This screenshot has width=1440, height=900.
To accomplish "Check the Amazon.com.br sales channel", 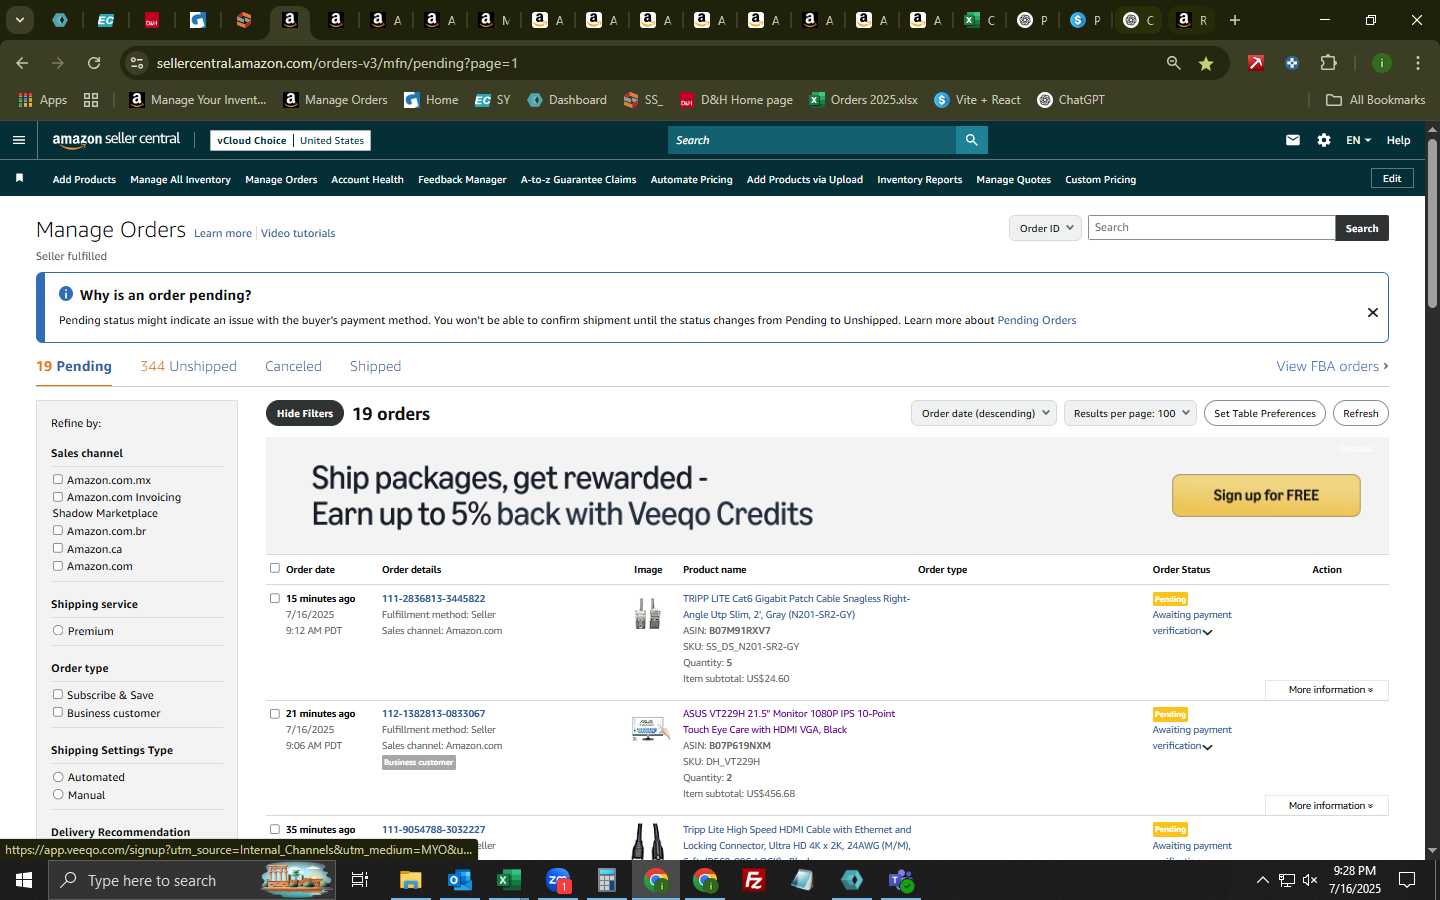I will pos(58,531).
